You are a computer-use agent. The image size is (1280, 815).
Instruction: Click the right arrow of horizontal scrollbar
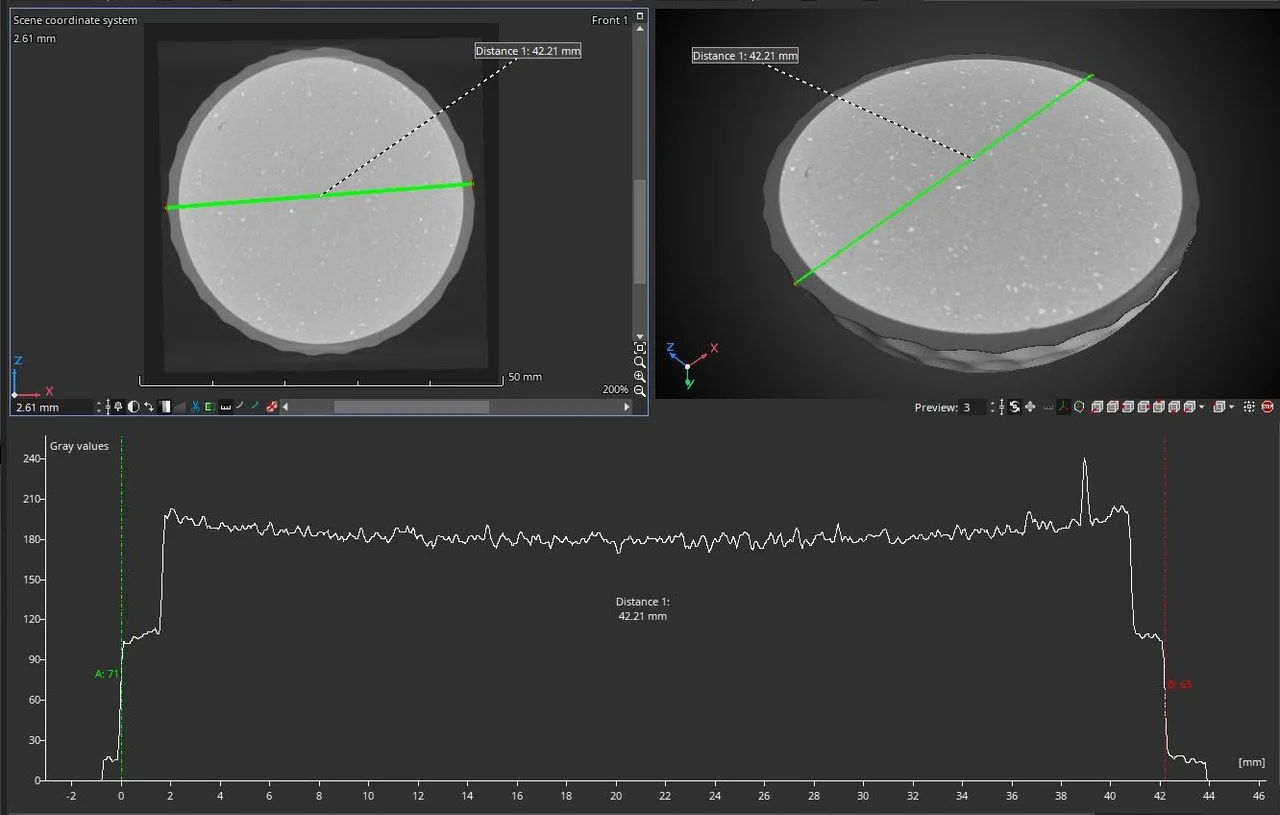pos(627,407)
